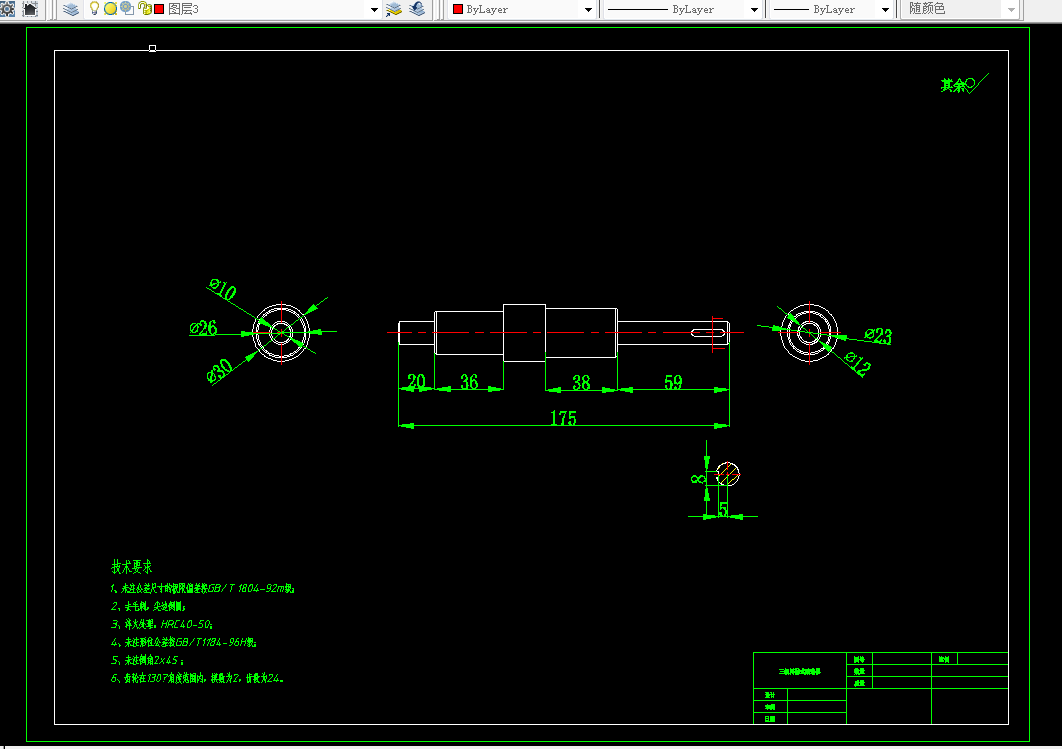Click the 技术要求 heading text
The width and height of the screenshot is (1062, 749).
tap(132, 566)
